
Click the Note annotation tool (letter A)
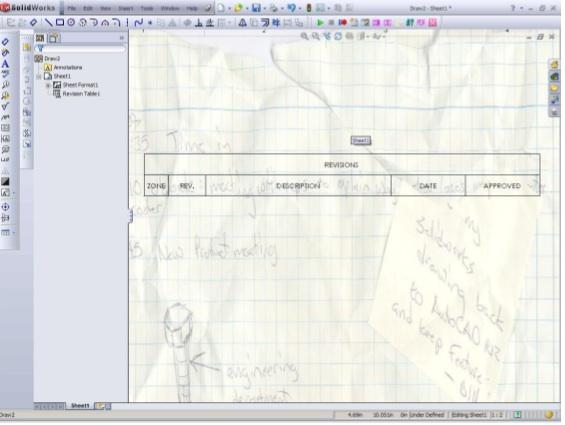5,64
